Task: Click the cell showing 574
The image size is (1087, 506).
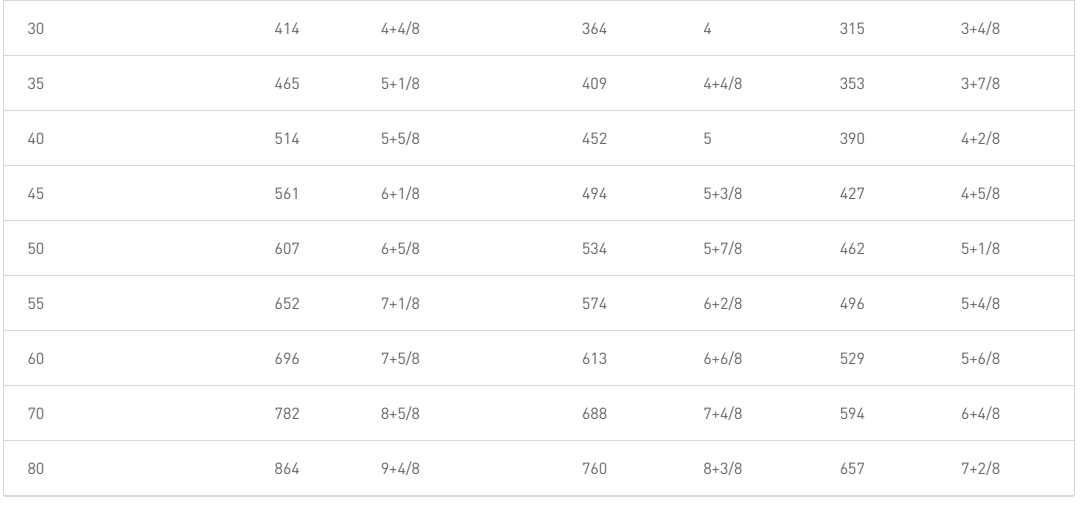Action: [594, 304]
